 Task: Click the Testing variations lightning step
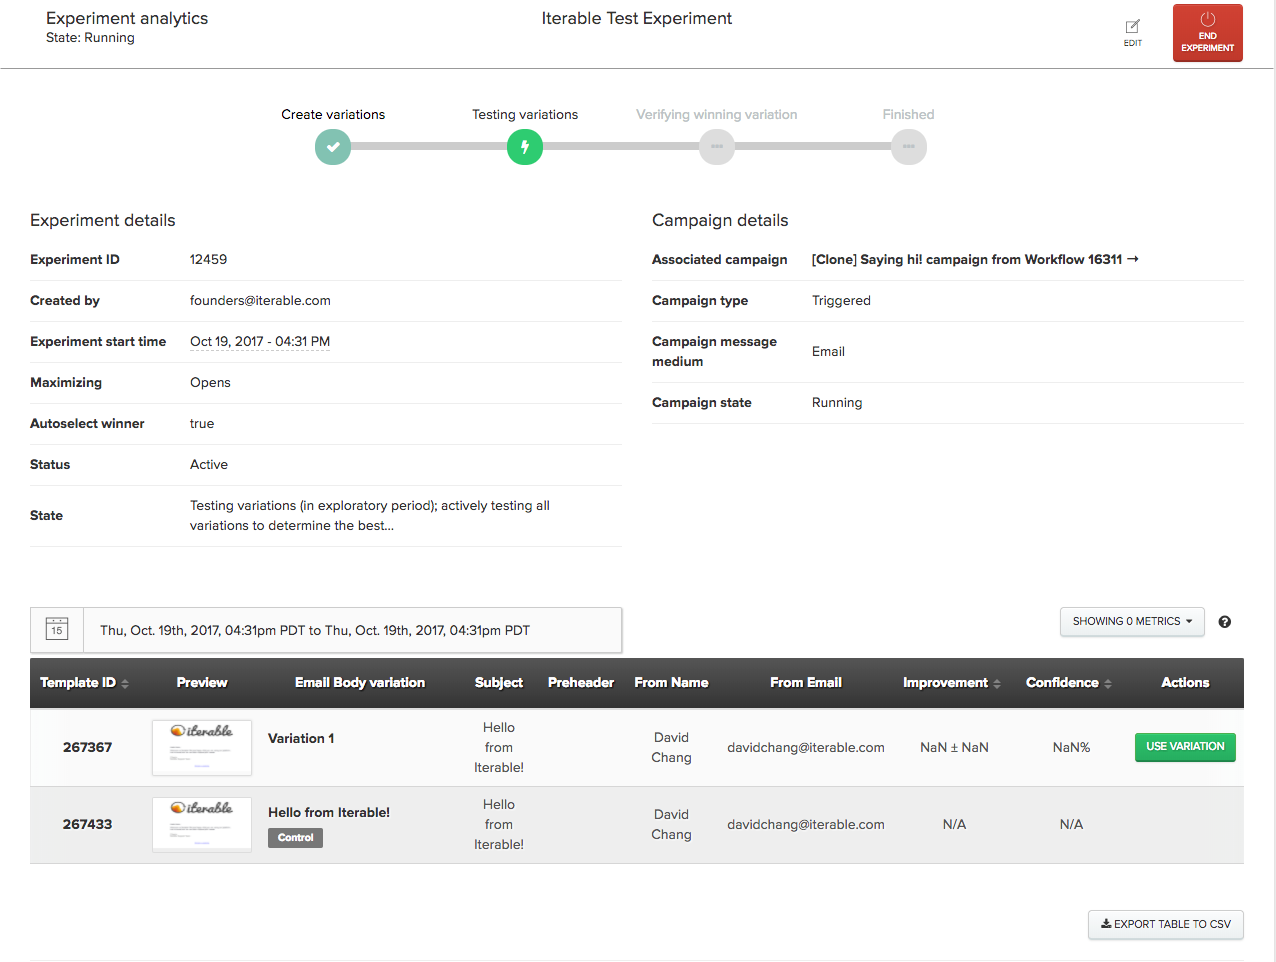pos(525,147)
